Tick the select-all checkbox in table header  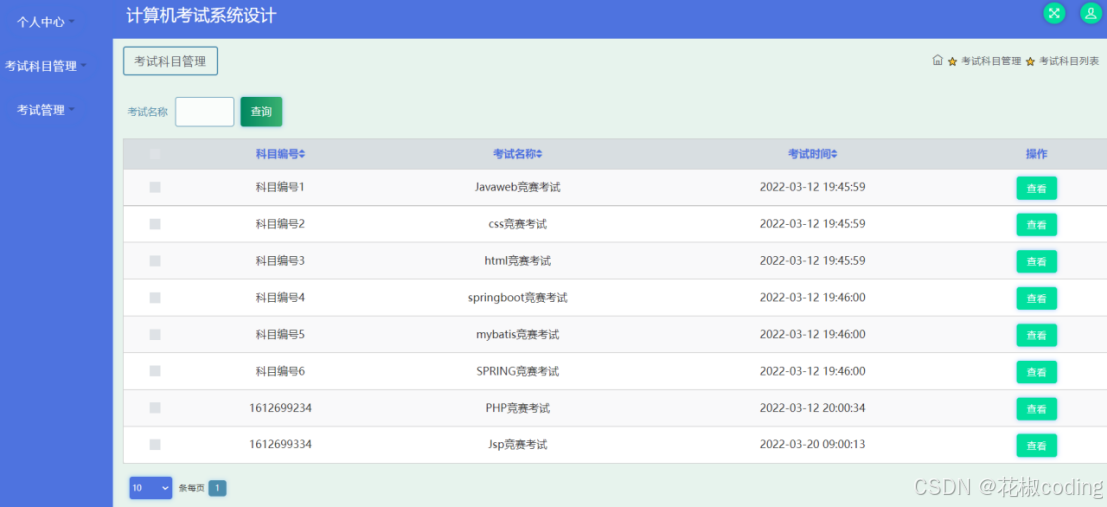[155, 154]
